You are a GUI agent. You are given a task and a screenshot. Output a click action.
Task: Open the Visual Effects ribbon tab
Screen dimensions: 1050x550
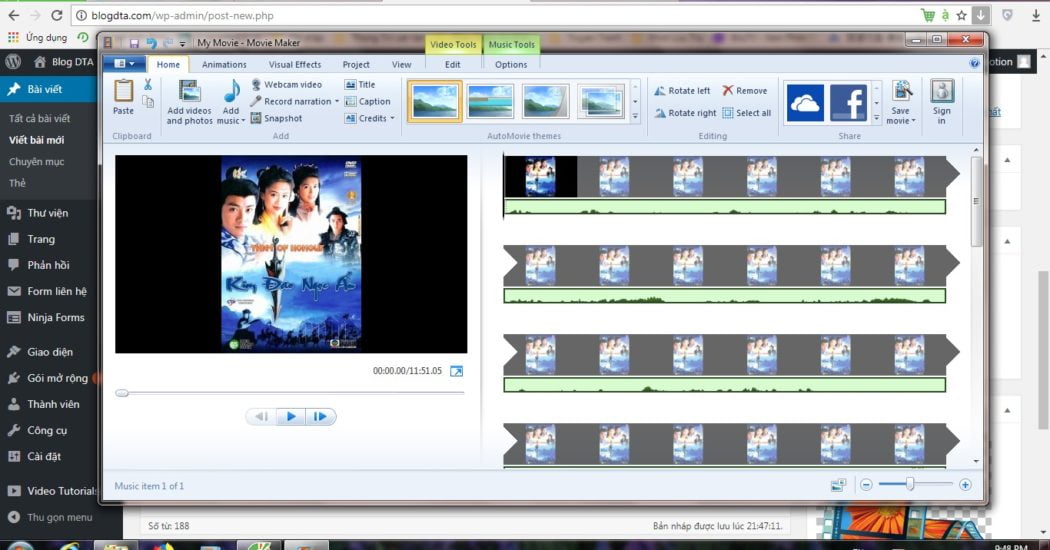[x=295, y=64]
